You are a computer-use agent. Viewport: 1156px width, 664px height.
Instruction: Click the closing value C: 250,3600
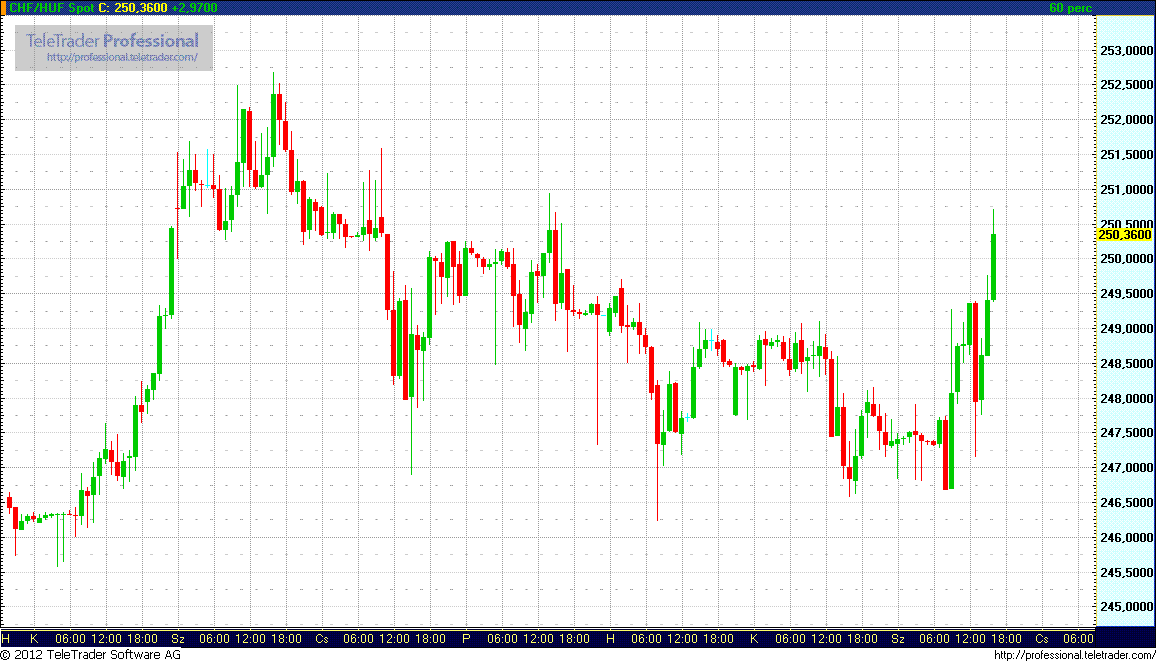(133, 7)
